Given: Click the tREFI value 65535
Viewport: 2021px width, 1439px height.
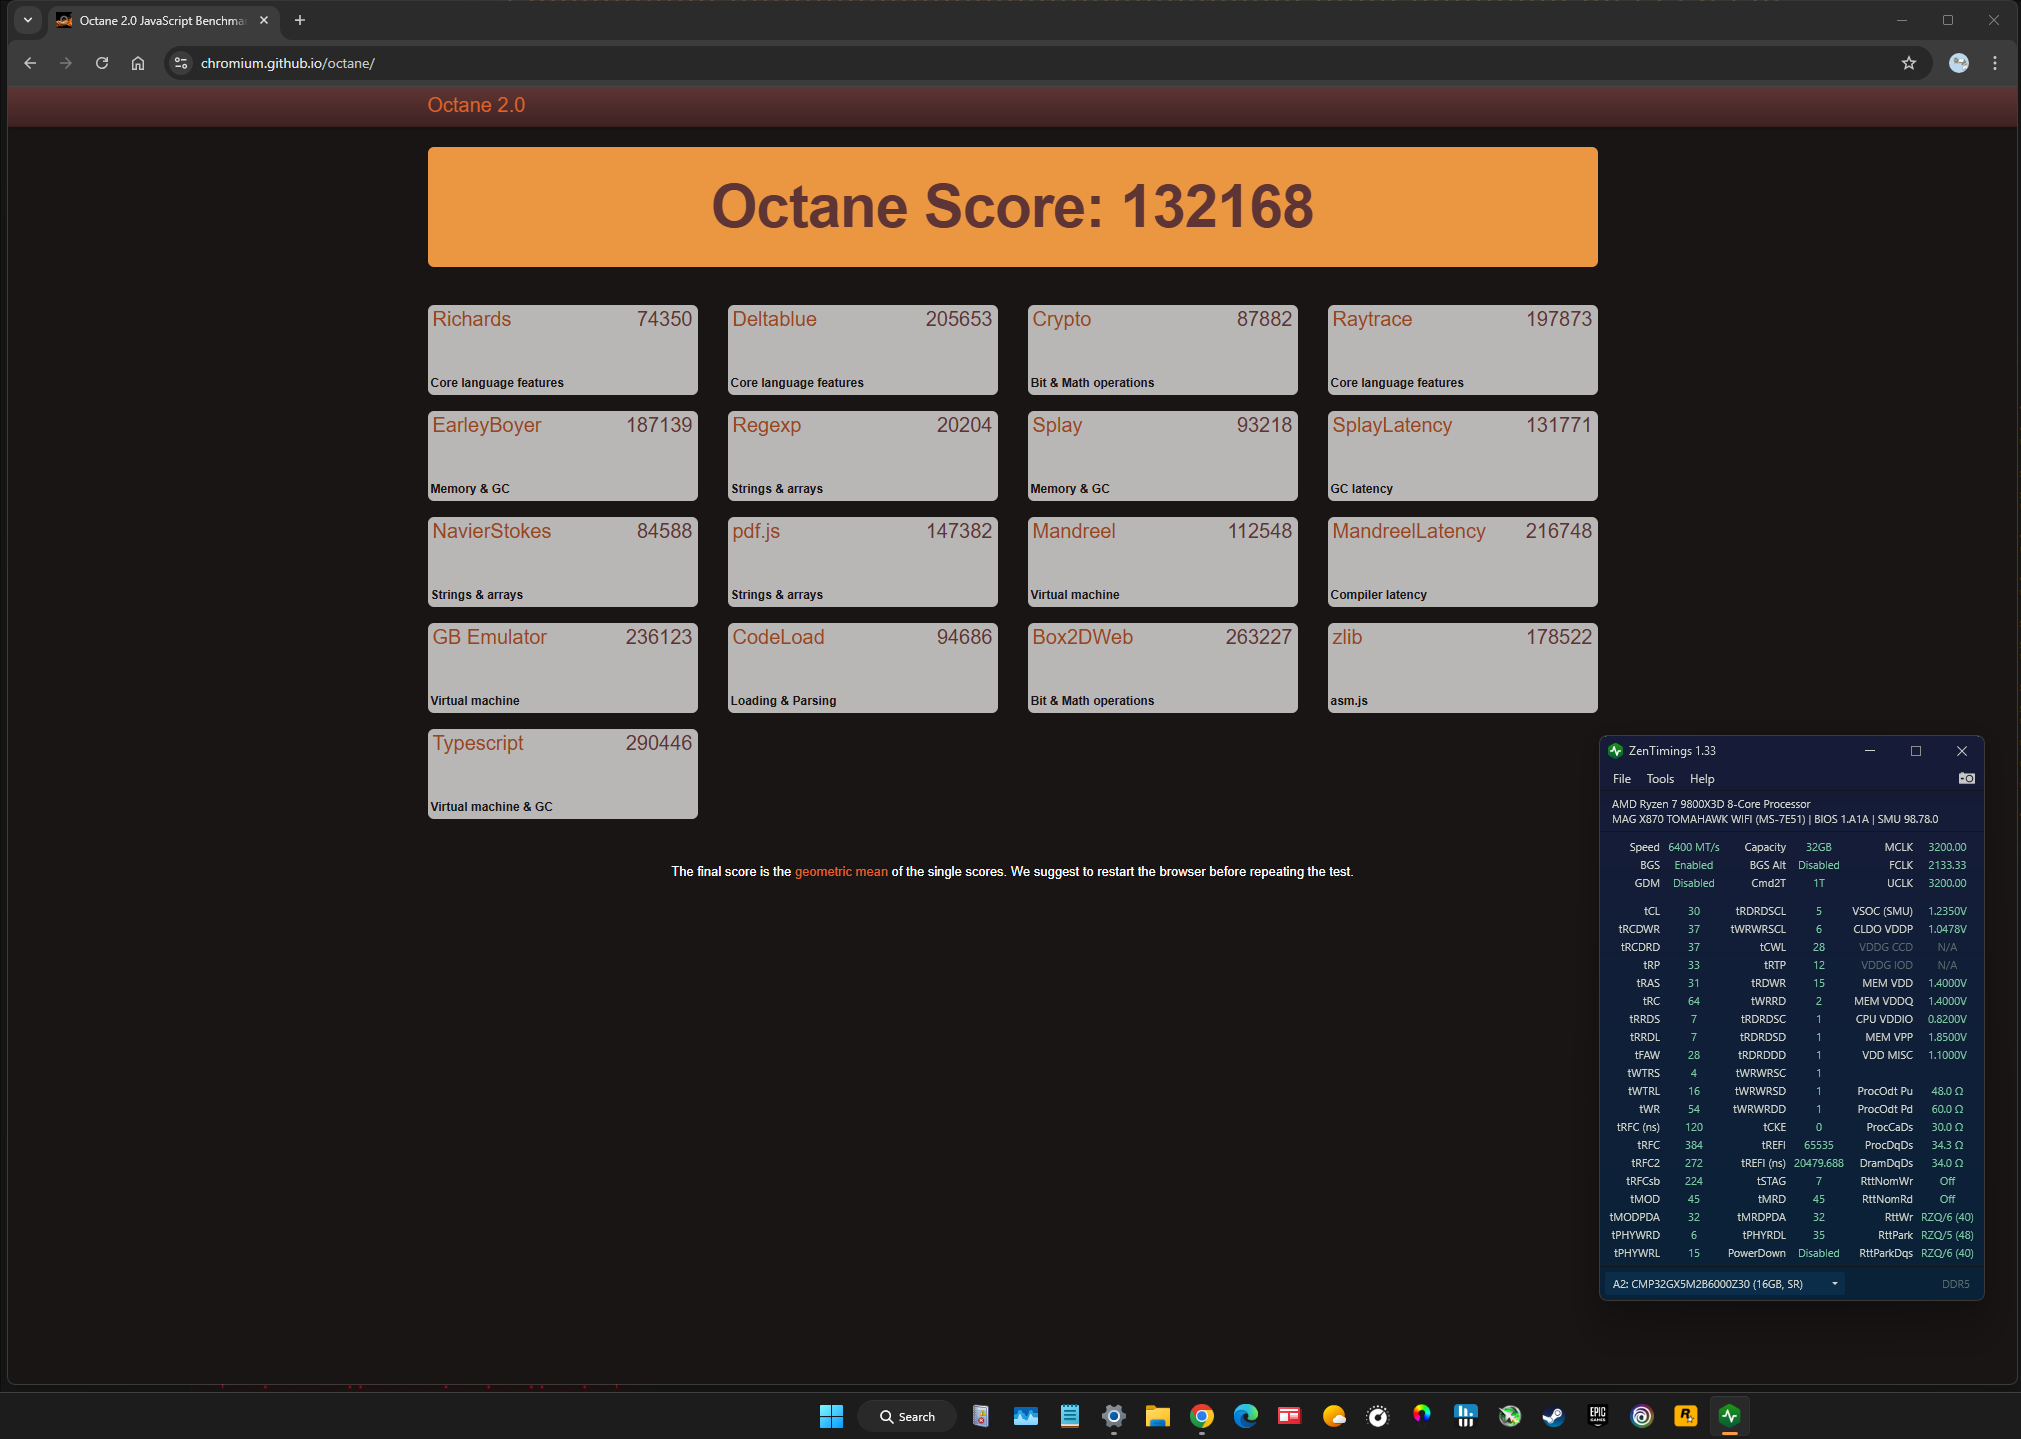Looking at the screenshot, I should pyautogui.click(x=1818, y=1145).
